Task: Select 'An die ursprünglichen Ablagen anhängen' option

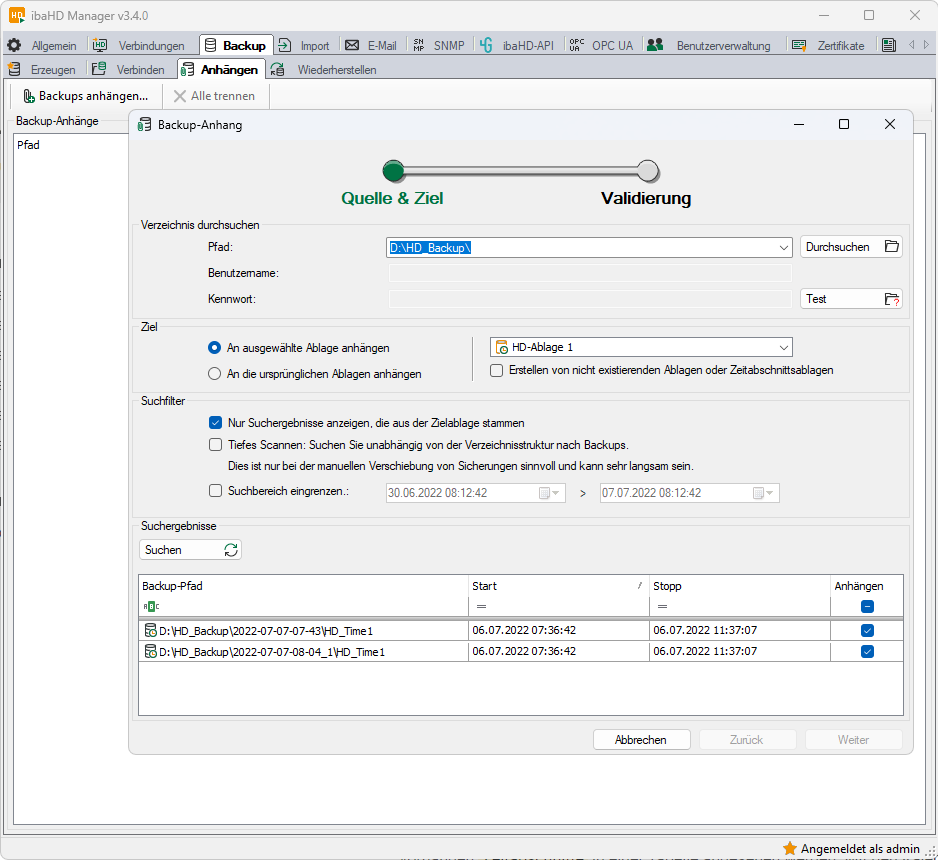Action: tap(214, 374)
